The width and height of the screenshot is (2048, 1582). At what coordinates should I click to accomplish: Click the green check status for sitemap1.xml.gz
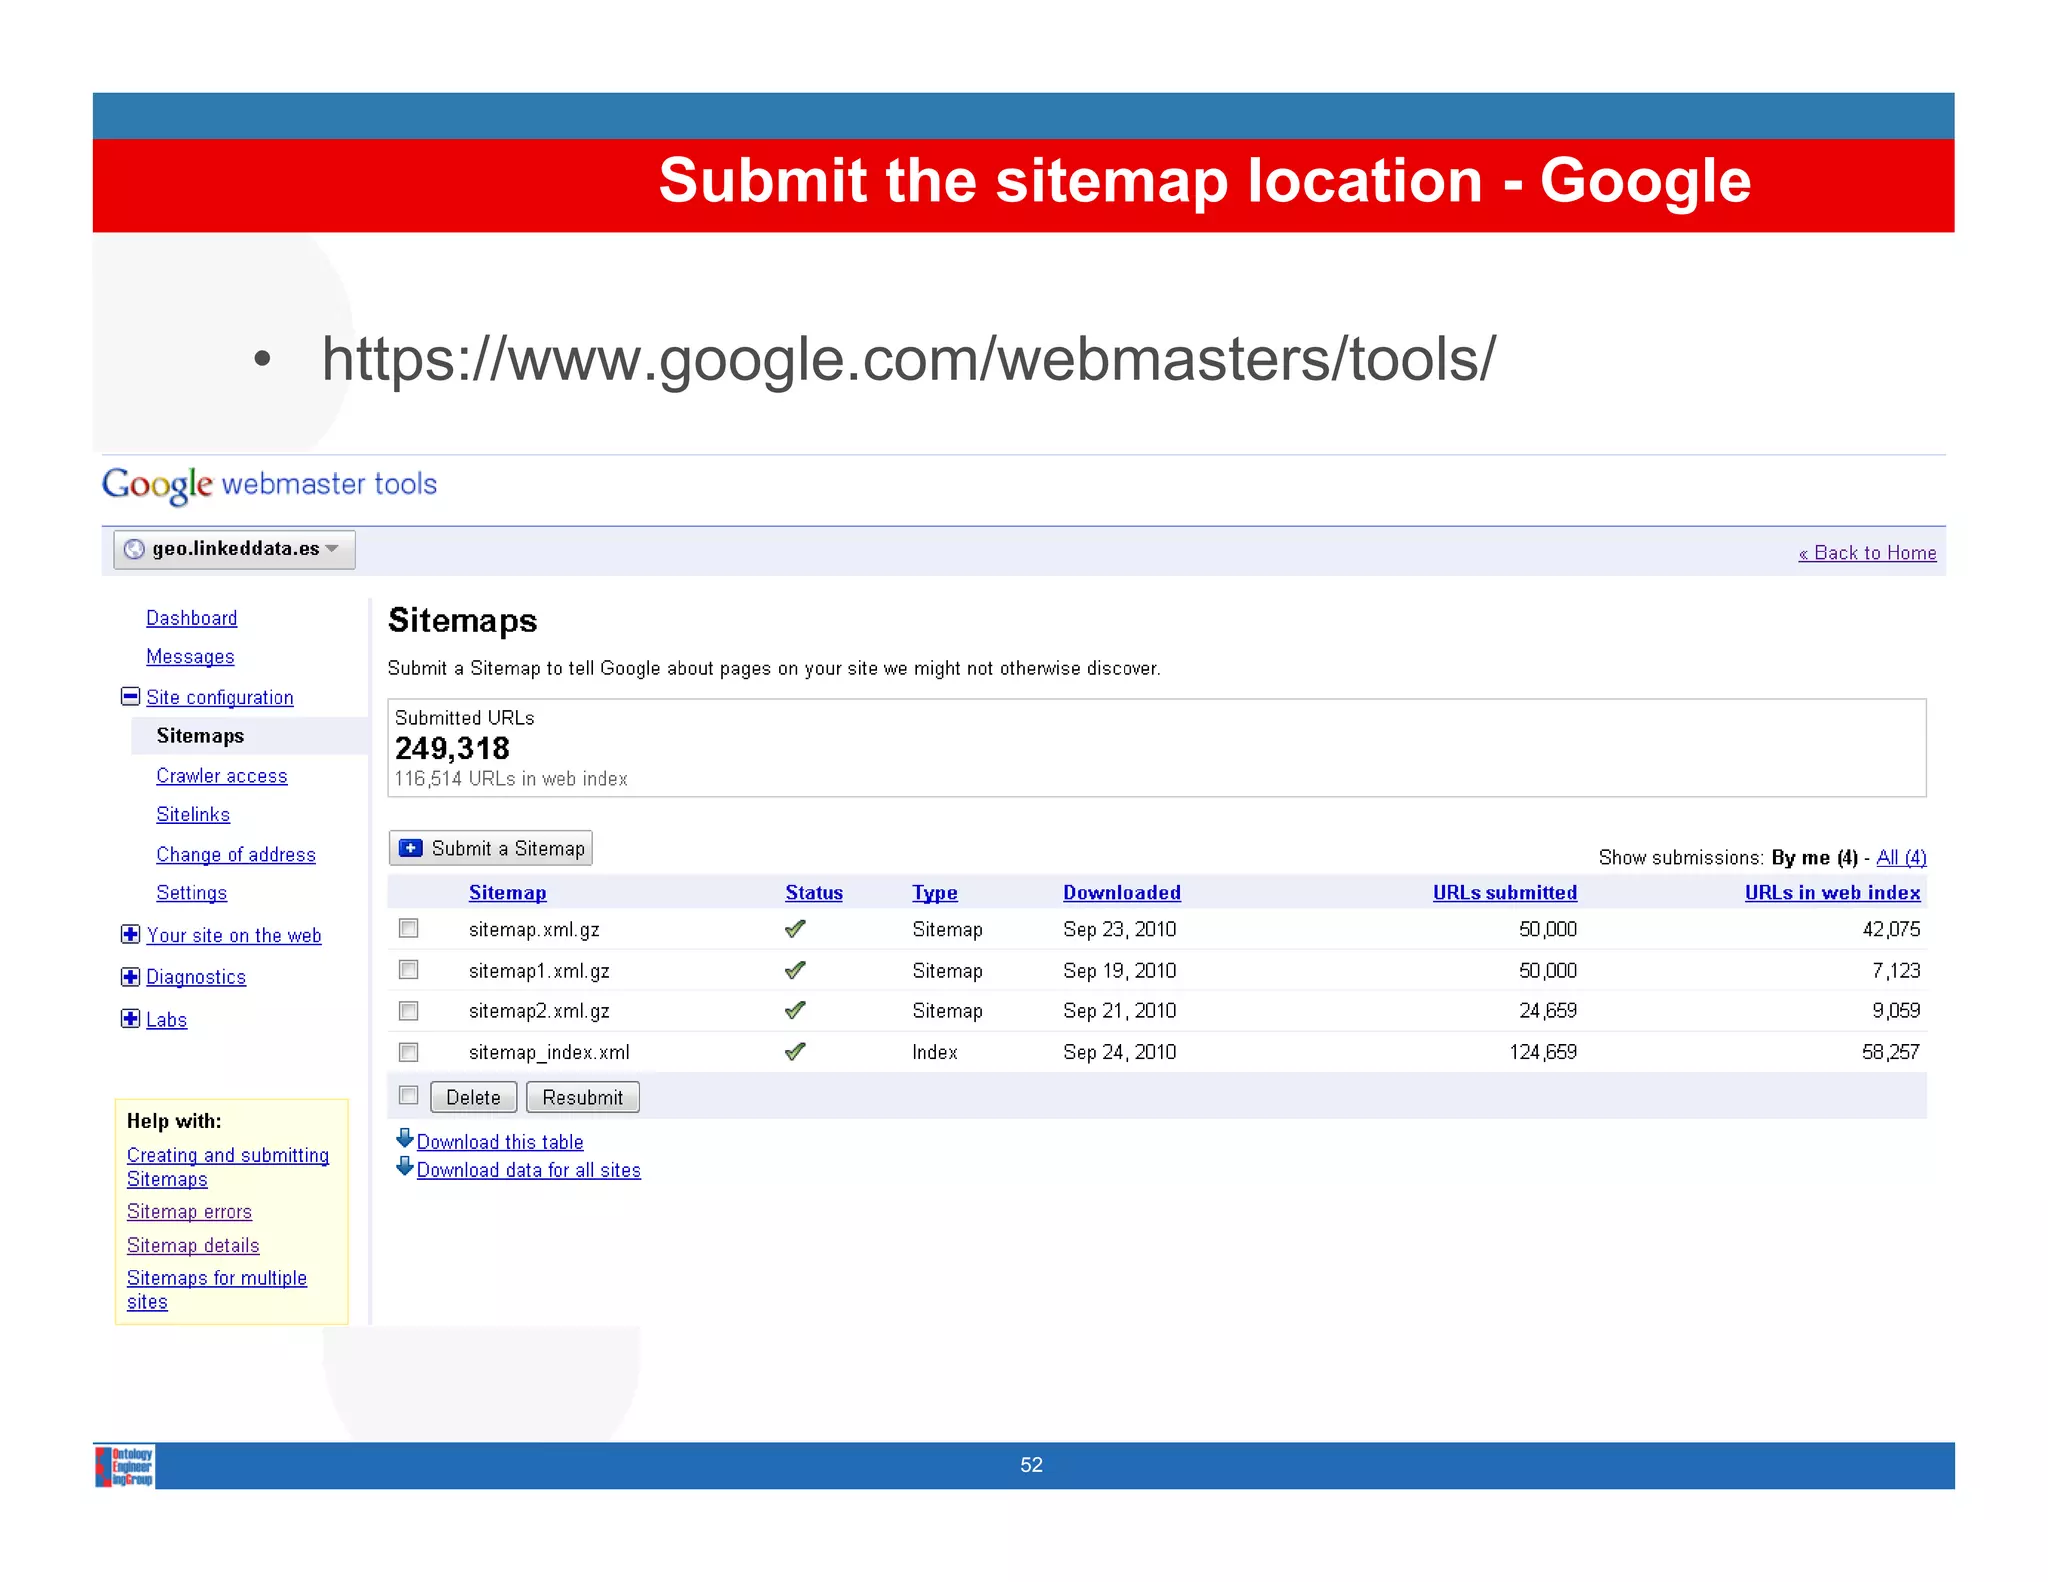(x=795, y=970)
